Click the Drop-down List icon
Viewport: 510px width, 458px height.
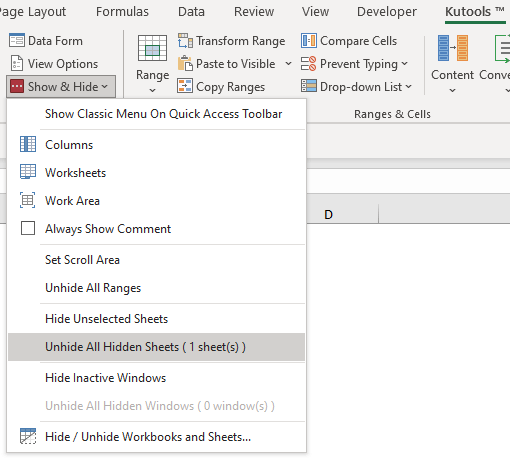[x=309, y=86]
